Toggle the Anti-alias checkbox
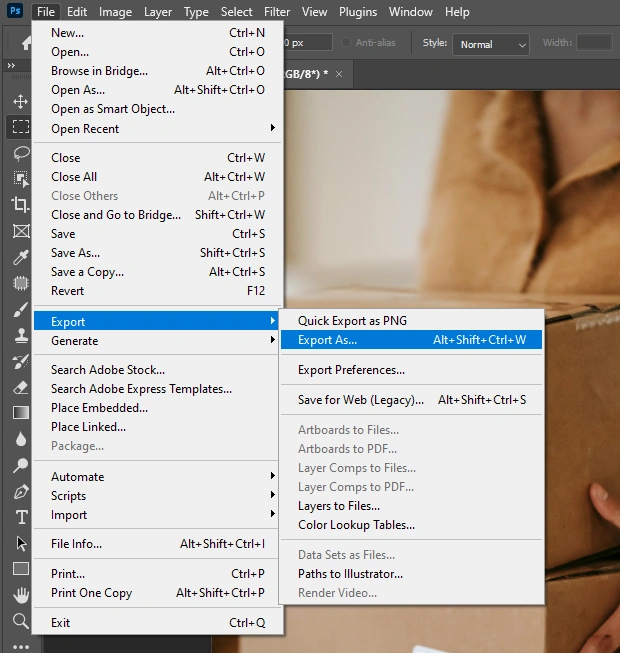Image resolution: width=620 pixels, height=653 pixels. click(x=346, y=42)
